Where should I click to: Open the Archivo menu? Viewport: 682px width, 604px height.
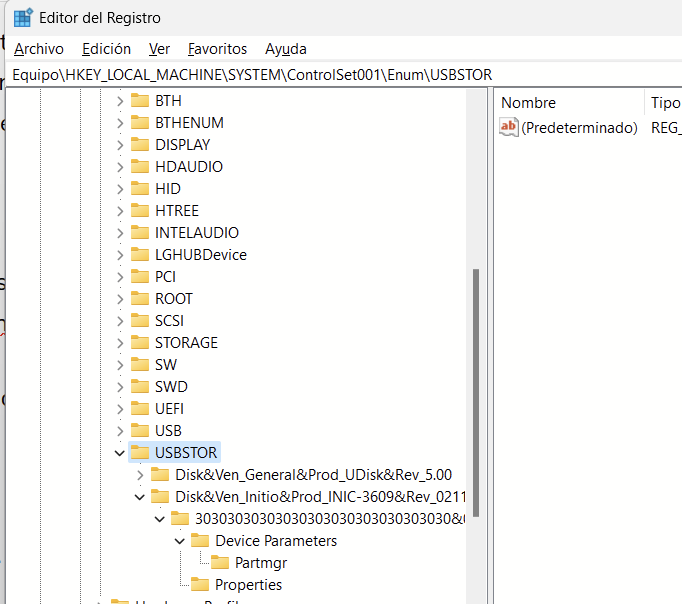(39, 48)
